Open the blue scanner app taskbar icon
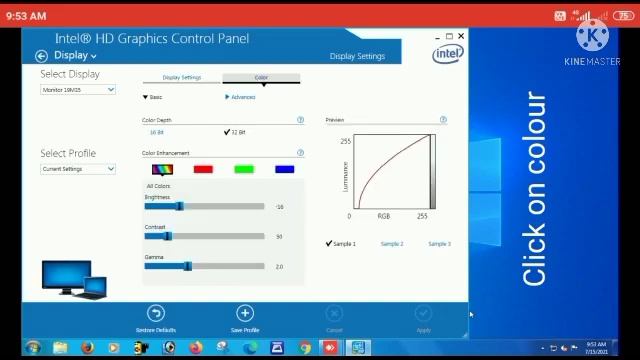Screen dimensions: 640x360 point(277,348)
